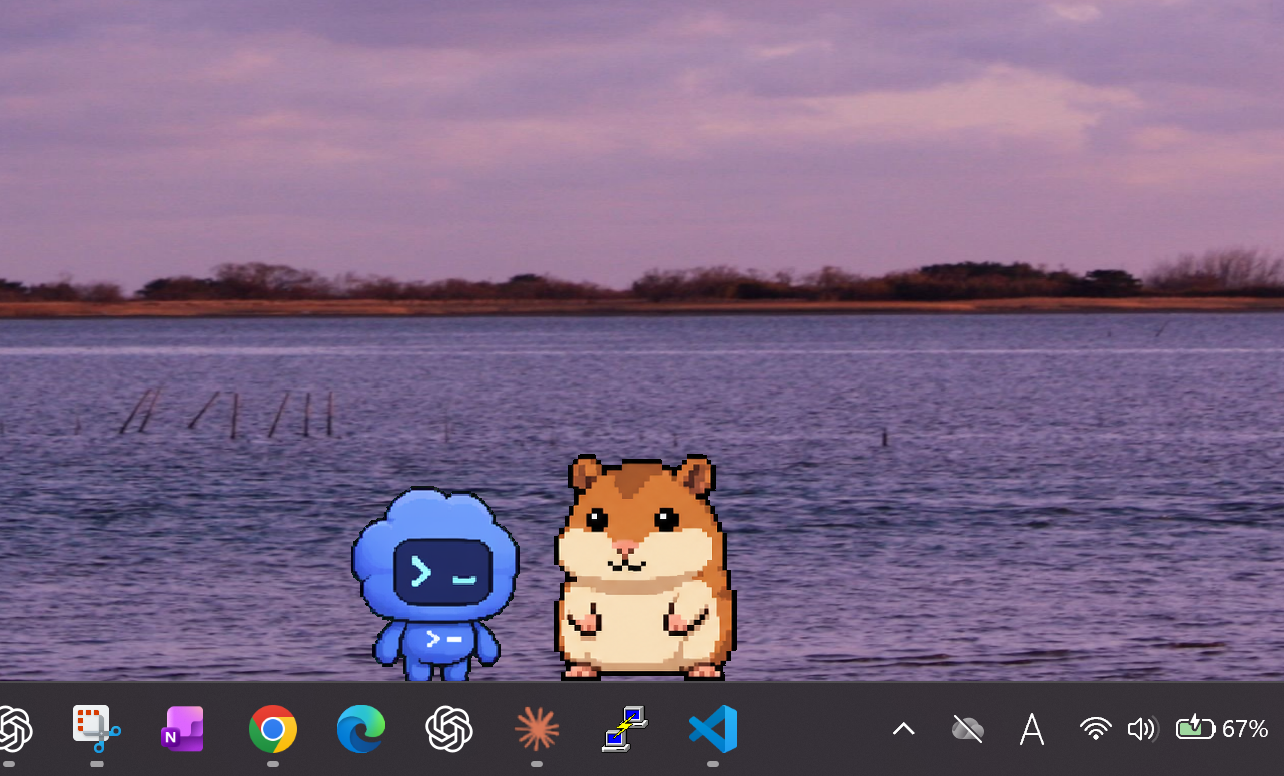Open the PuTTY taskbar icon
Image resolution: width=1284 pixels, height=776 pixels.
(625, 730)
